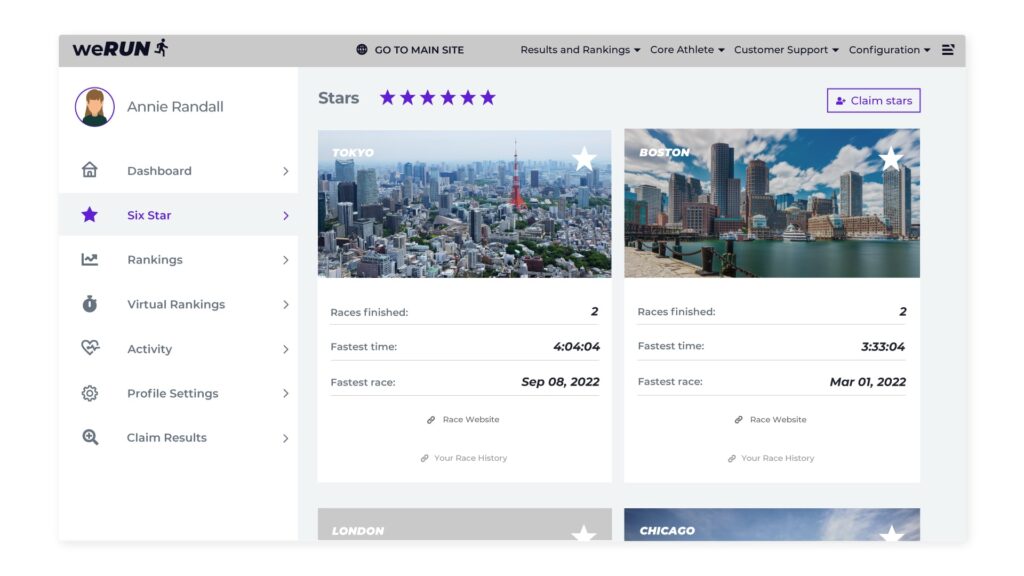Viewport: 1024px width, 576px height.
Task: Click the Annie Randall name text
Action: tap(175, 106)
